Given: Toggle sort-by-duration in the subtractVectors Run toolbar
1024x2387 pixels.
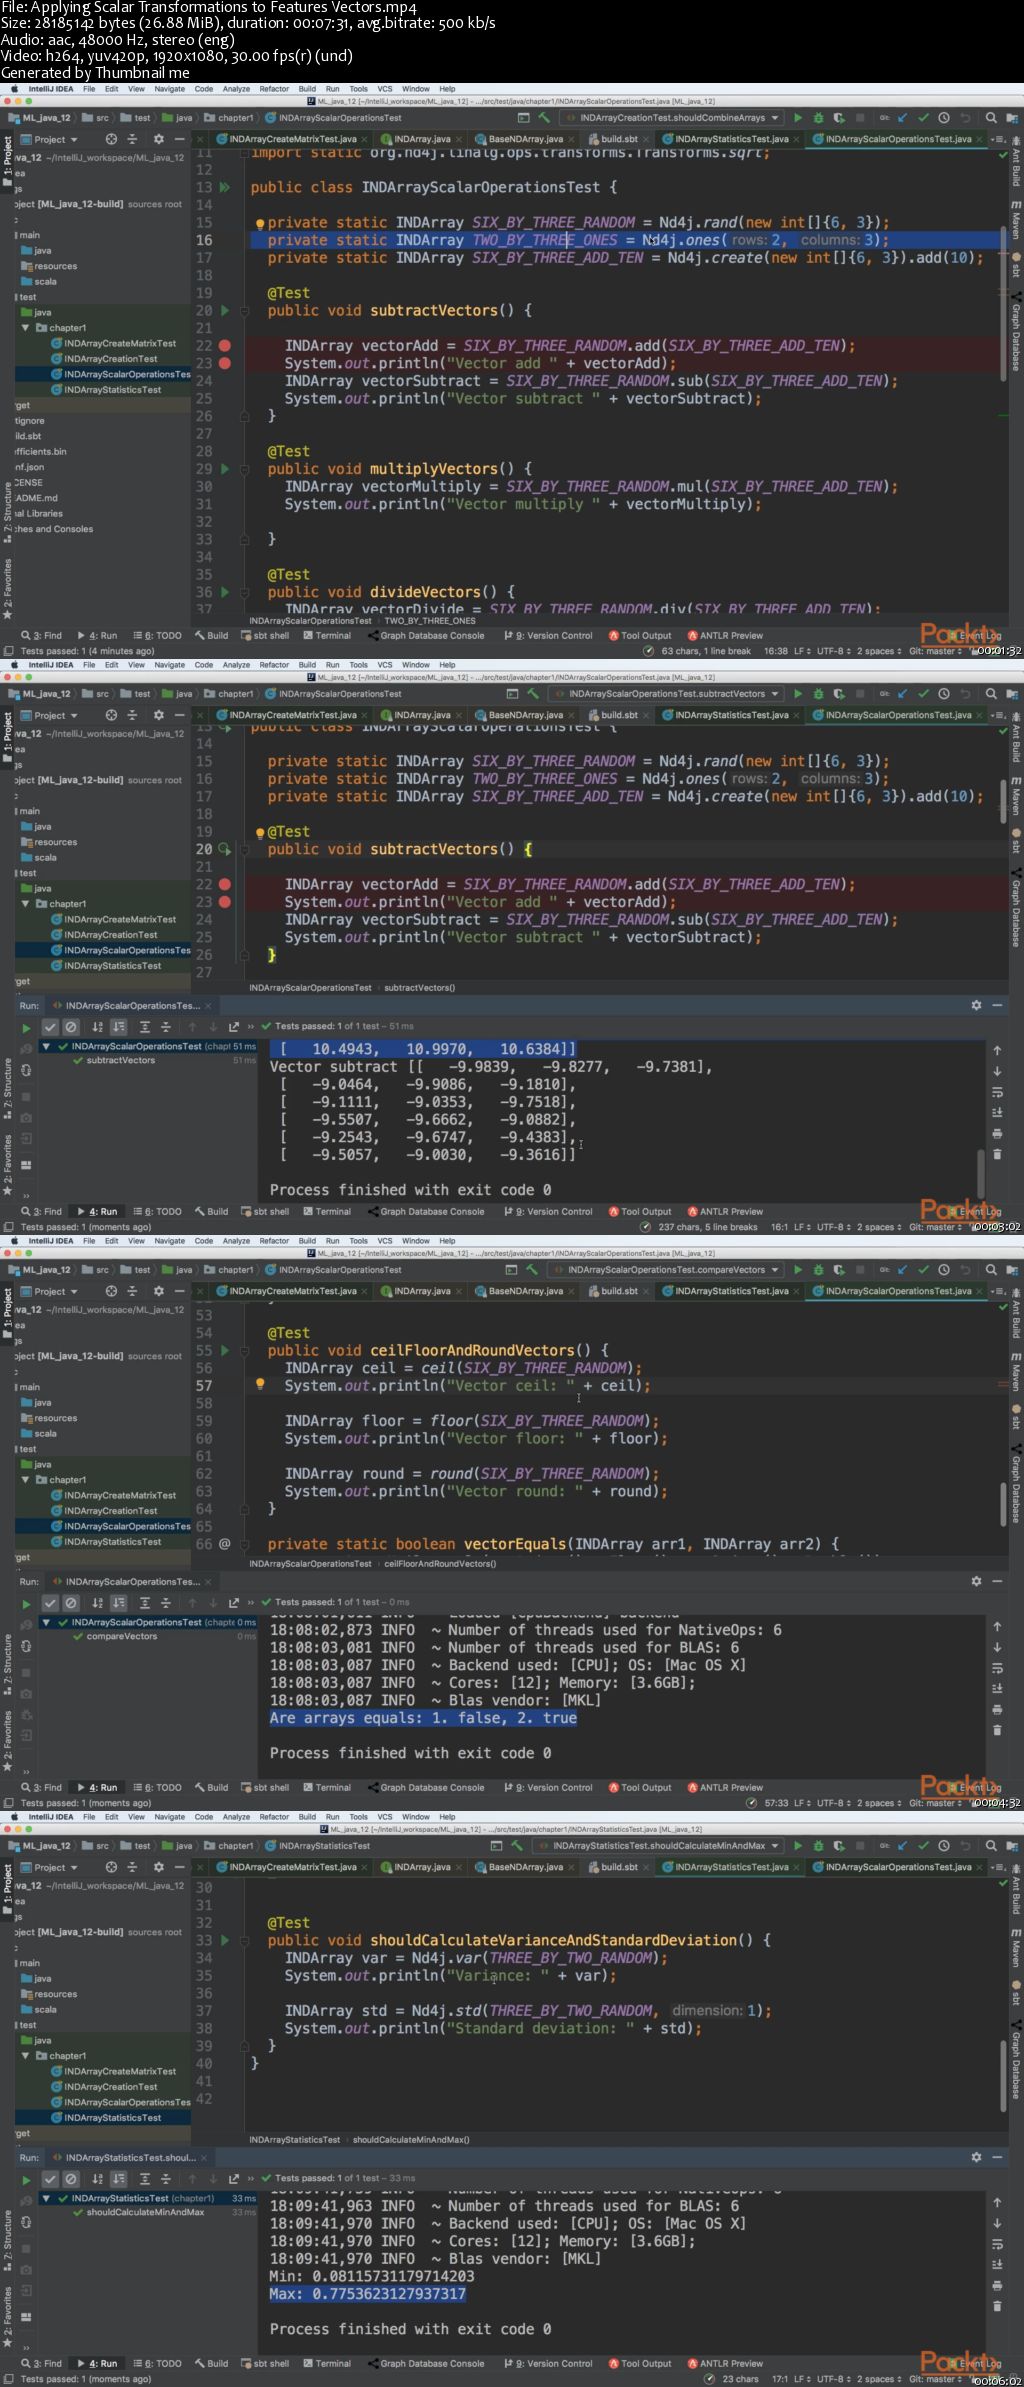Looking at the screenshot, I should pos(118,1027).
